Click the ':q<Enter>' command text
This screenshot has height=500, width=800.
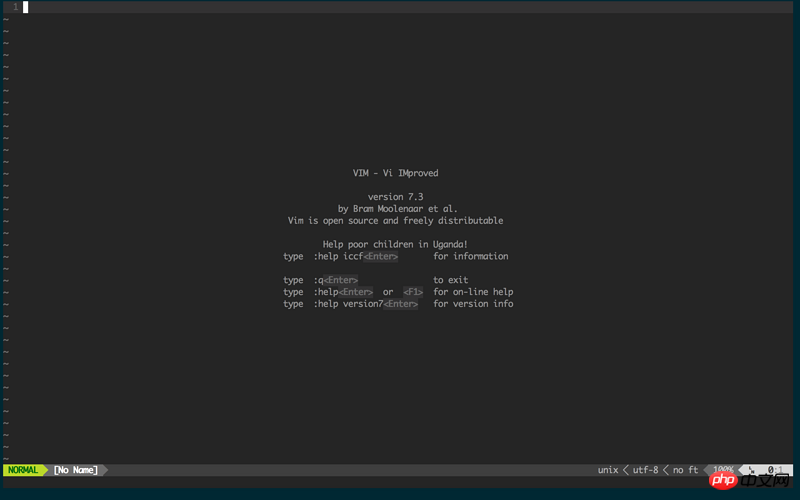click(x=336, y=280)
